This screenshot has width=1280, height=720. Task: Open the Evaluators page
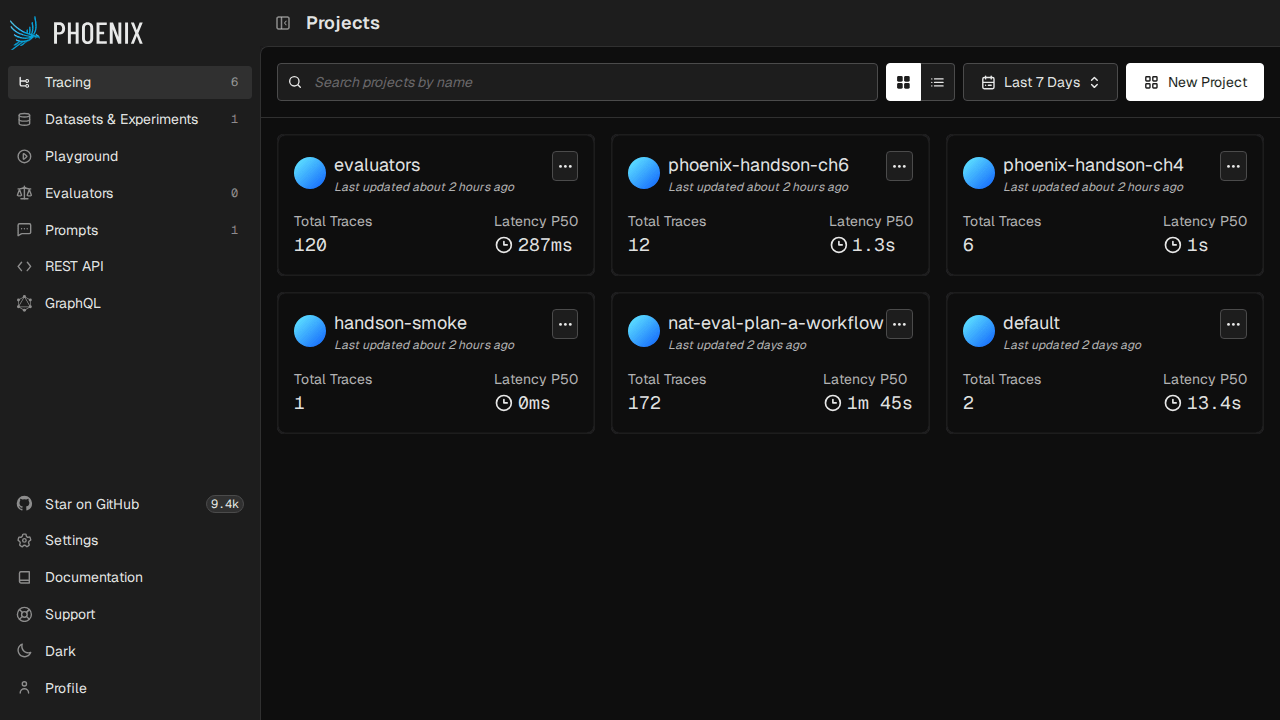coord(130,193)
